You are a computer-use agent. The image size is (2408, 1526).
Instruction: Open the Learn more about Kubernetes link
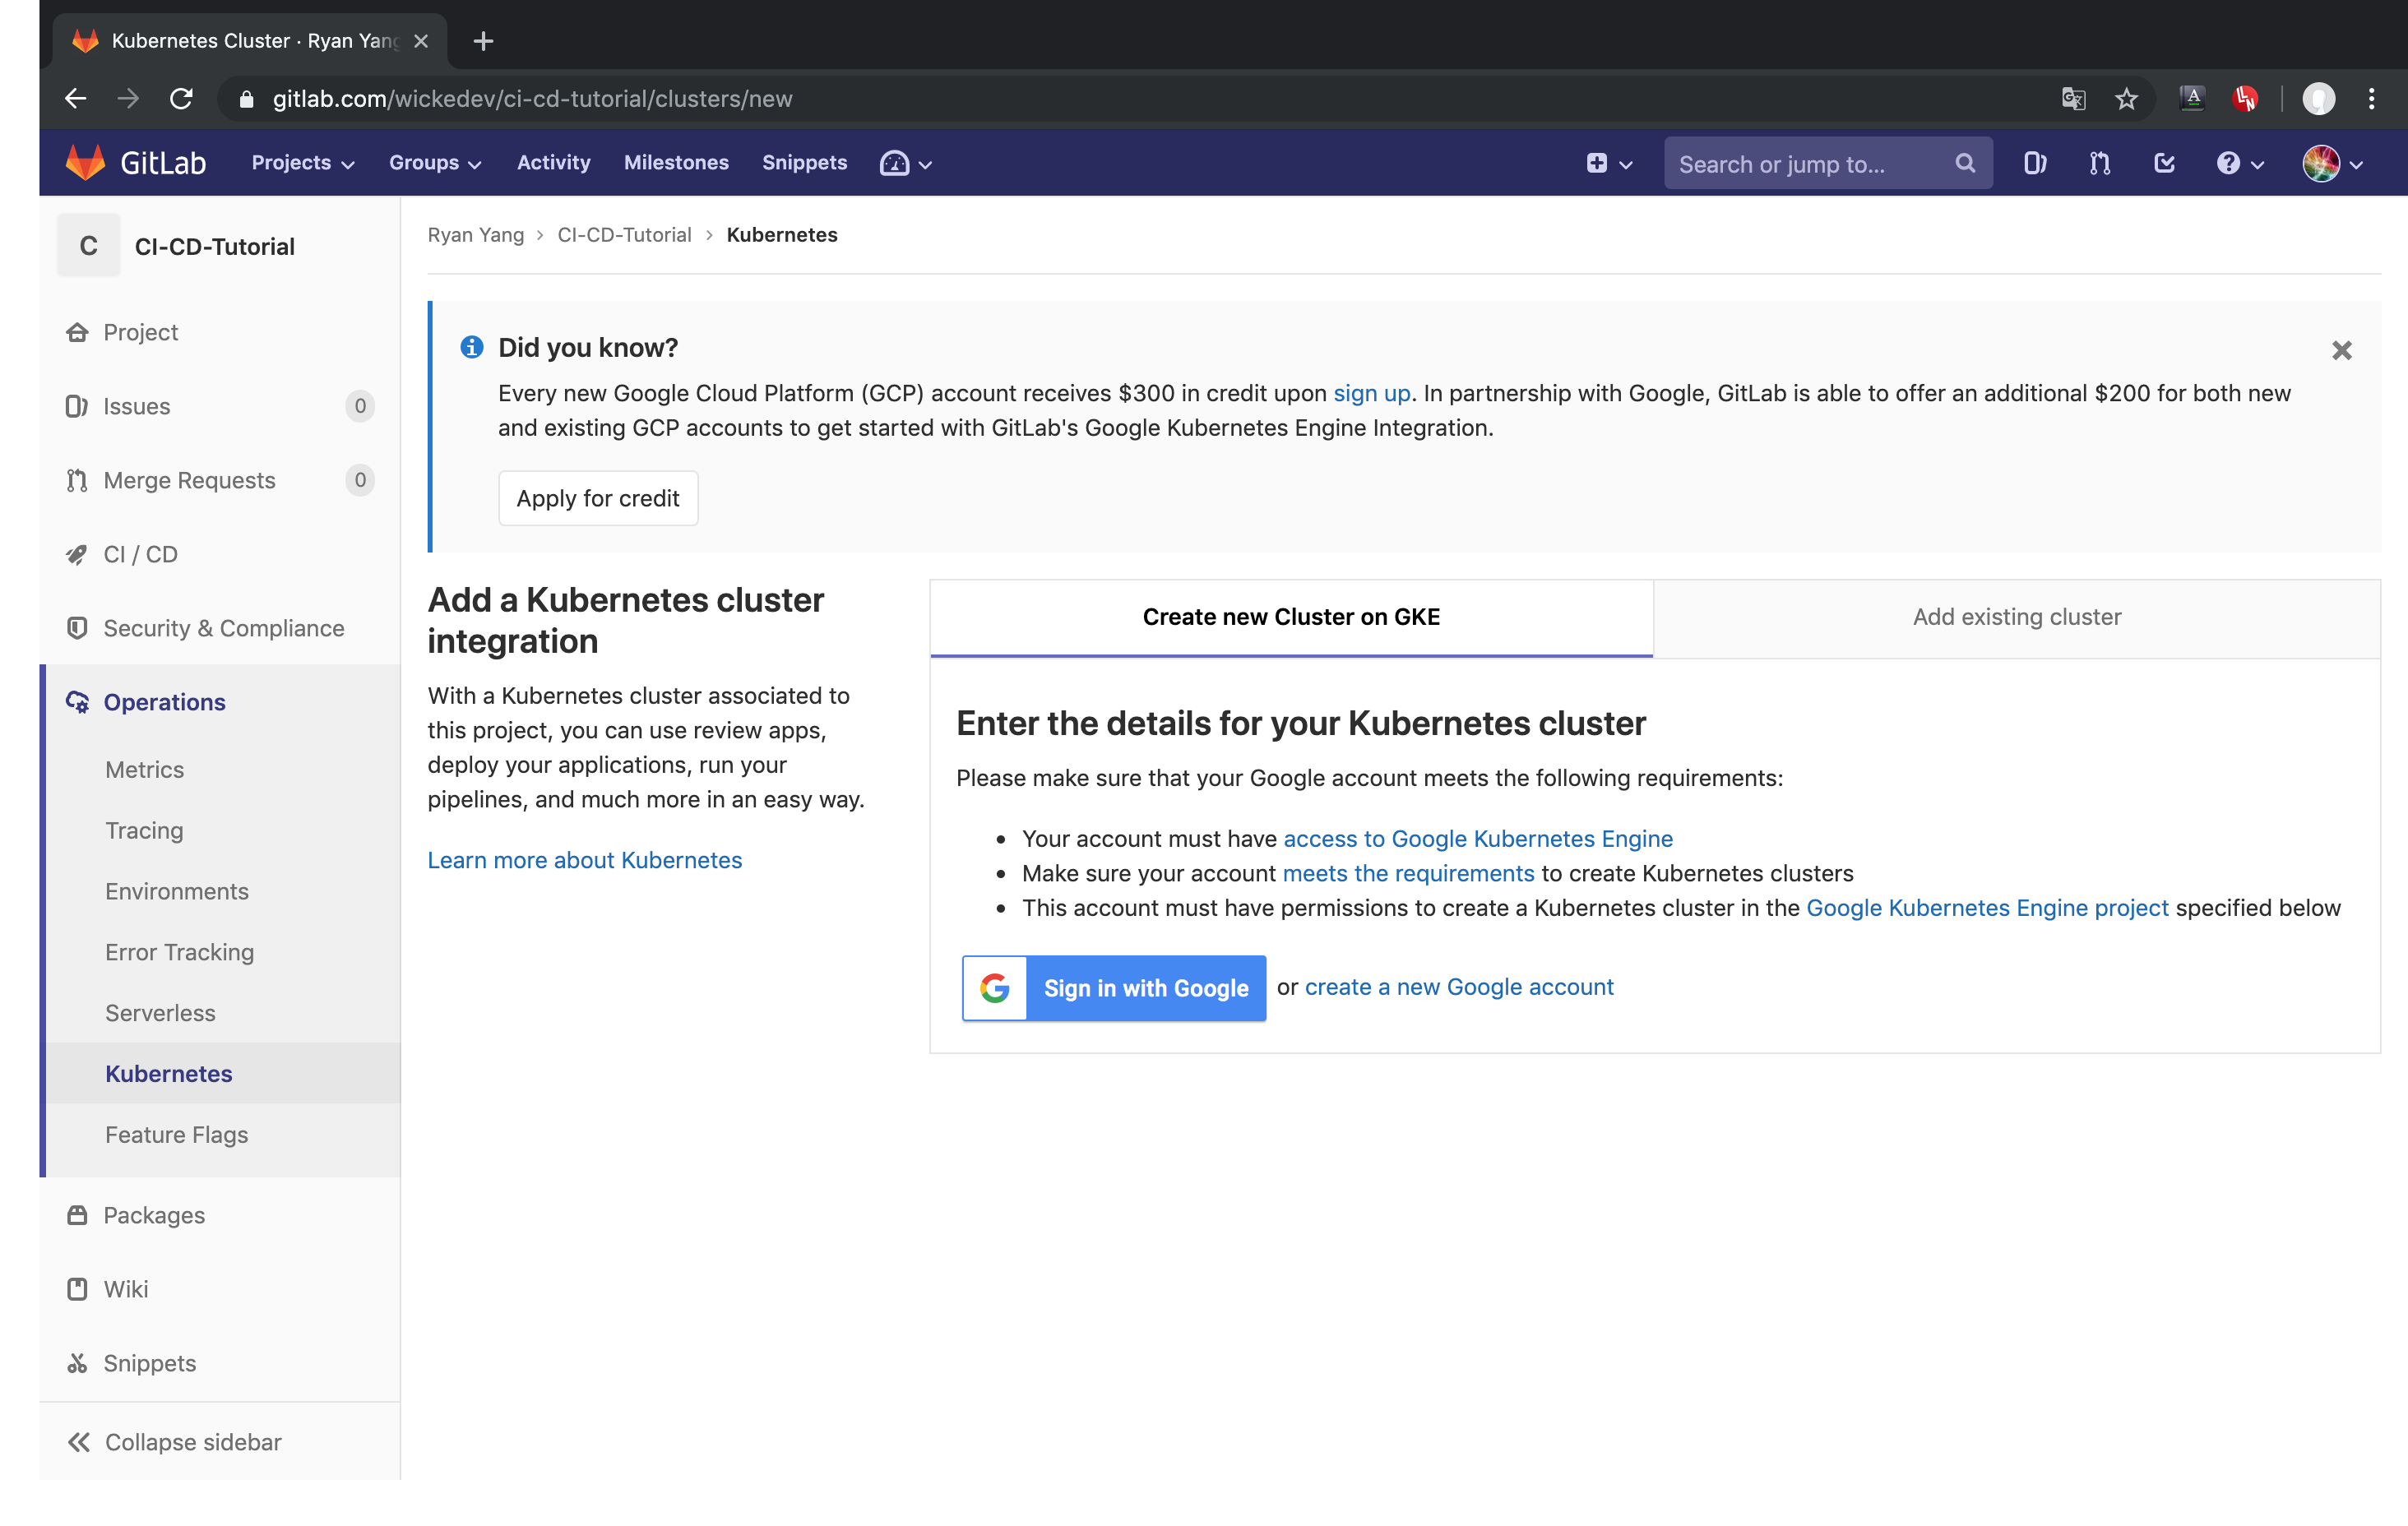584,859
